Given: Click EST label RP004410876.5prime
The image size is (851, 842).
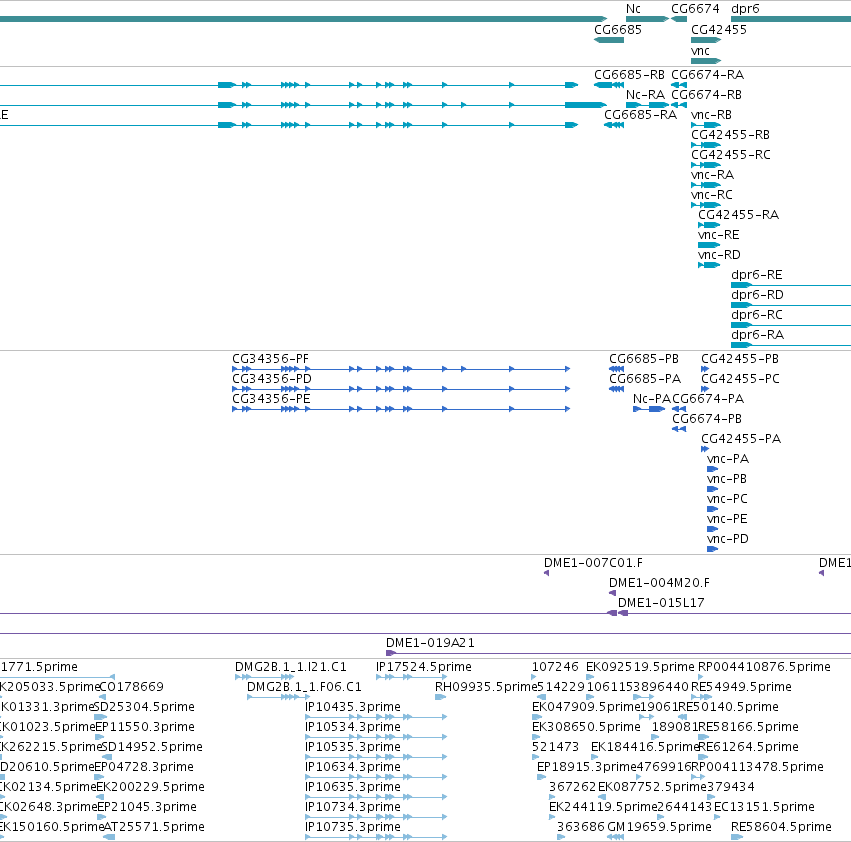Looking at the screenshot, I should (764, 667).
